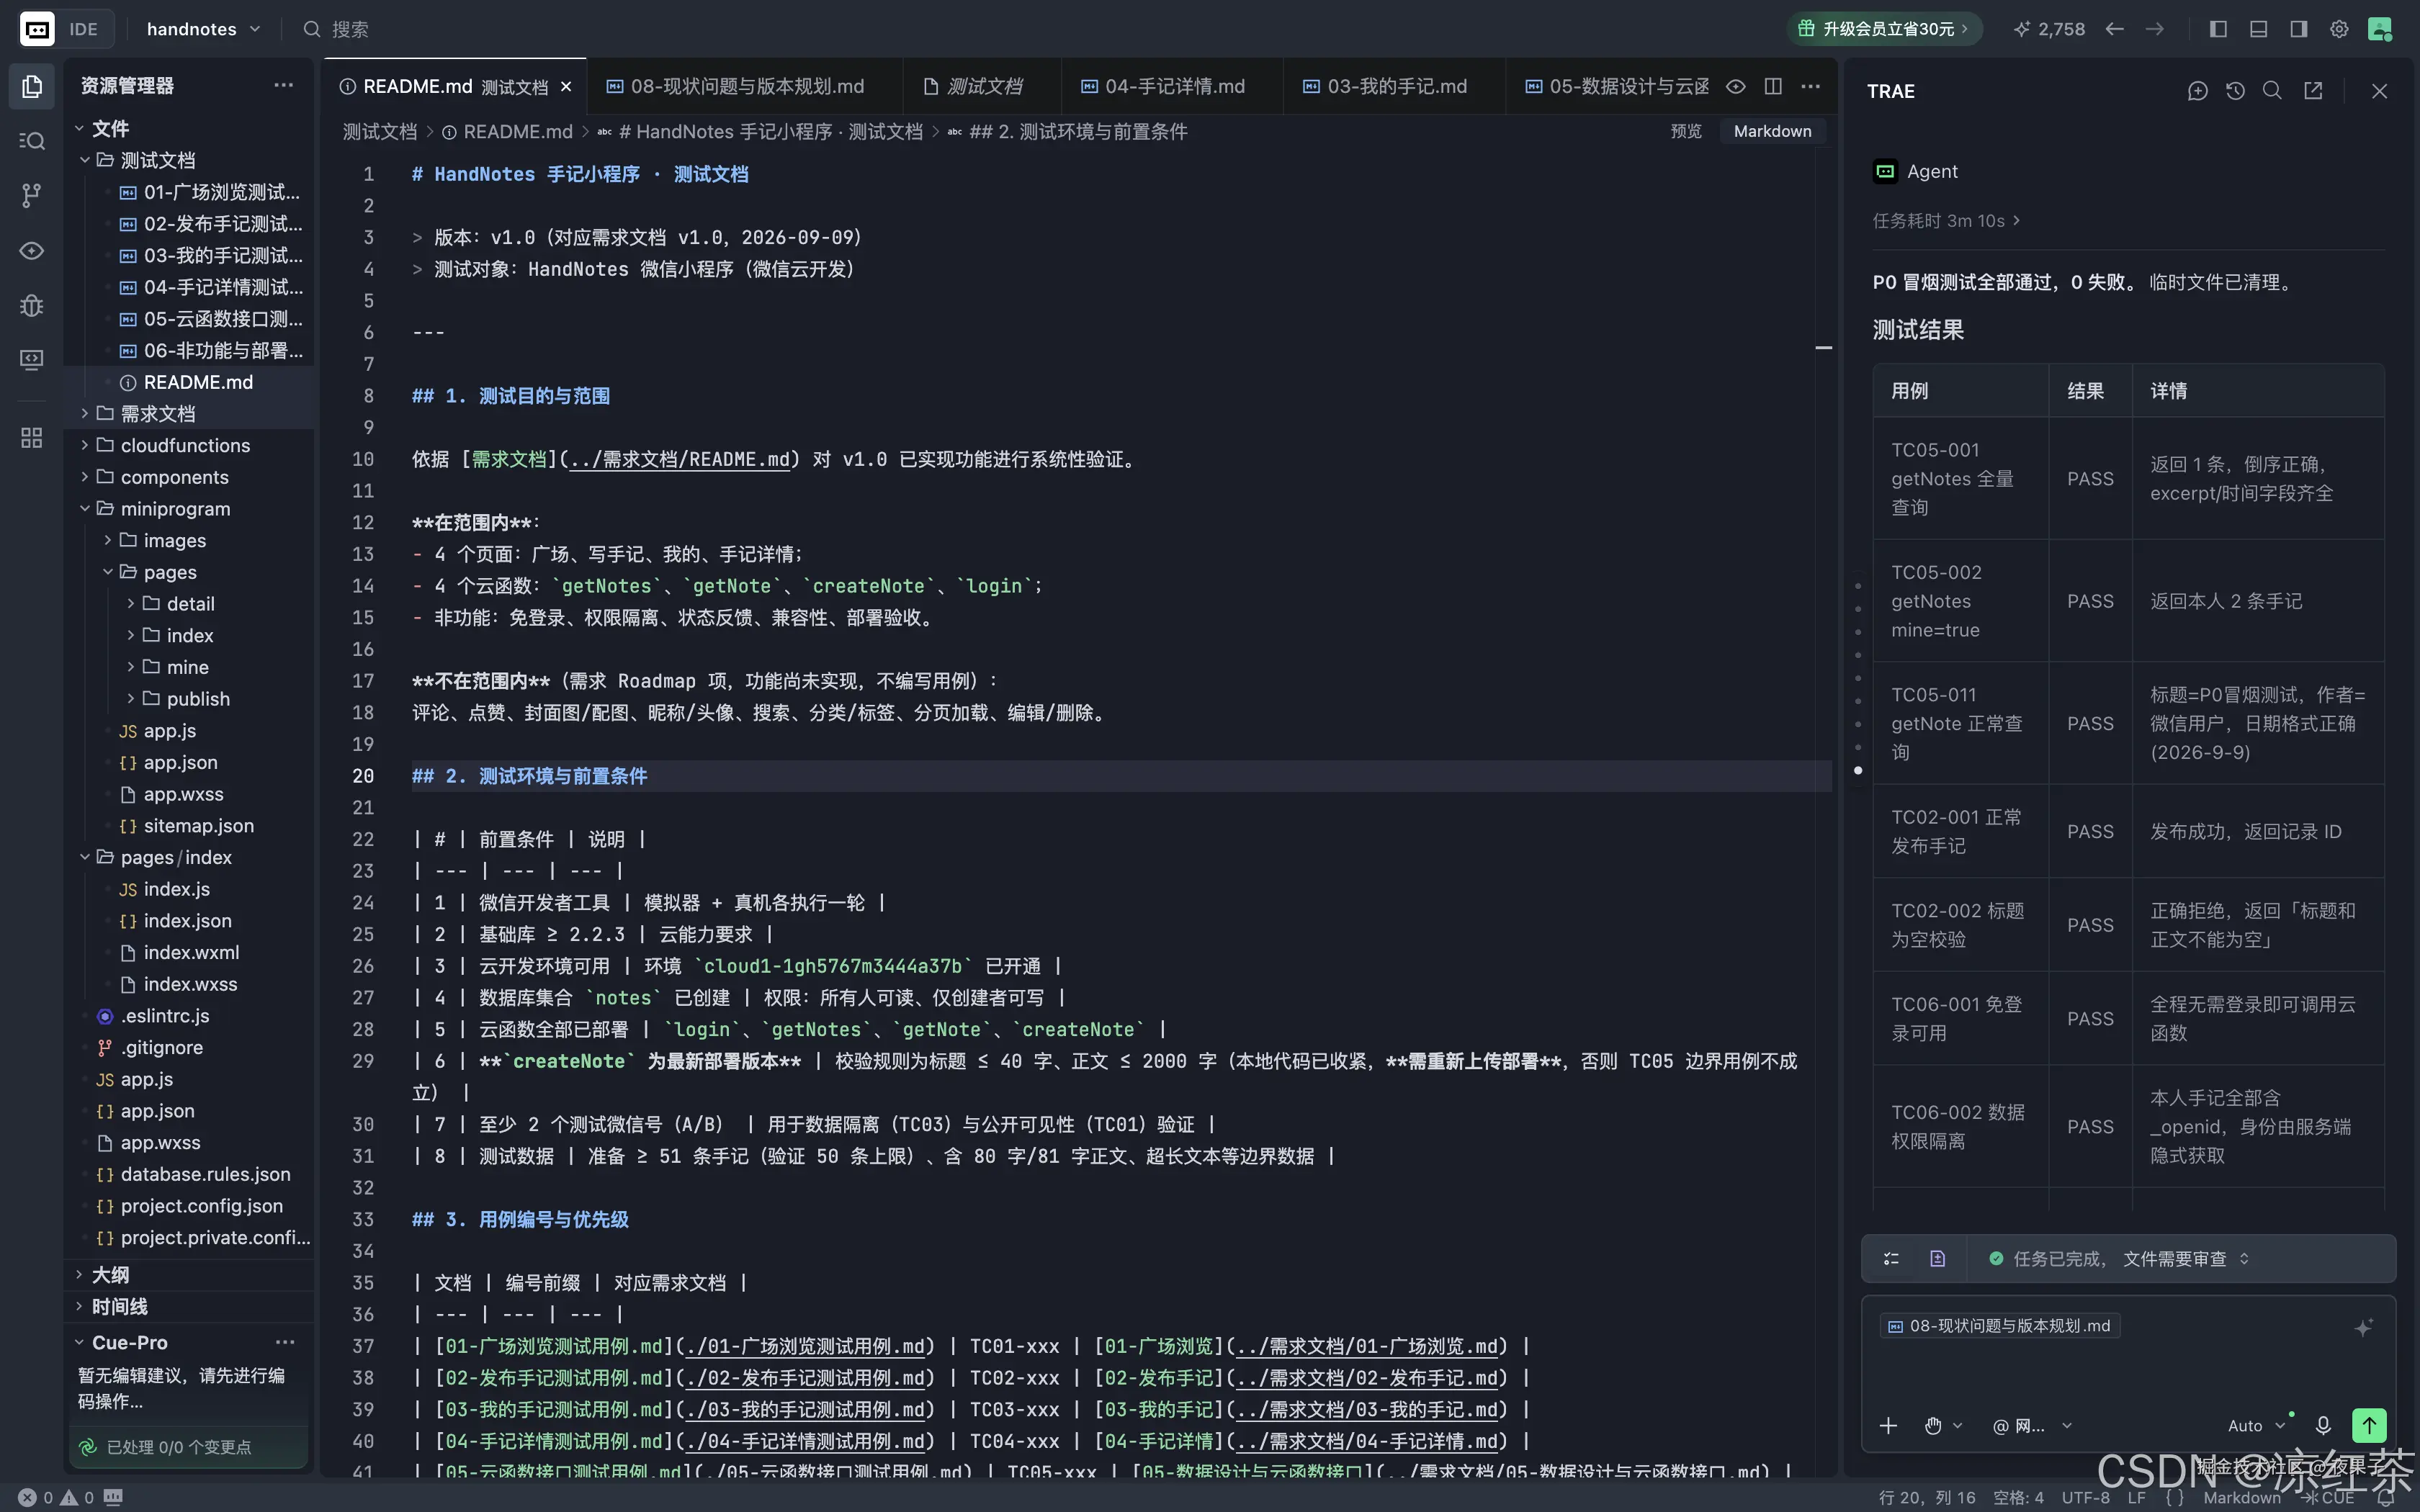Switch to the 测试文档 editor tab

coord(982,87)
